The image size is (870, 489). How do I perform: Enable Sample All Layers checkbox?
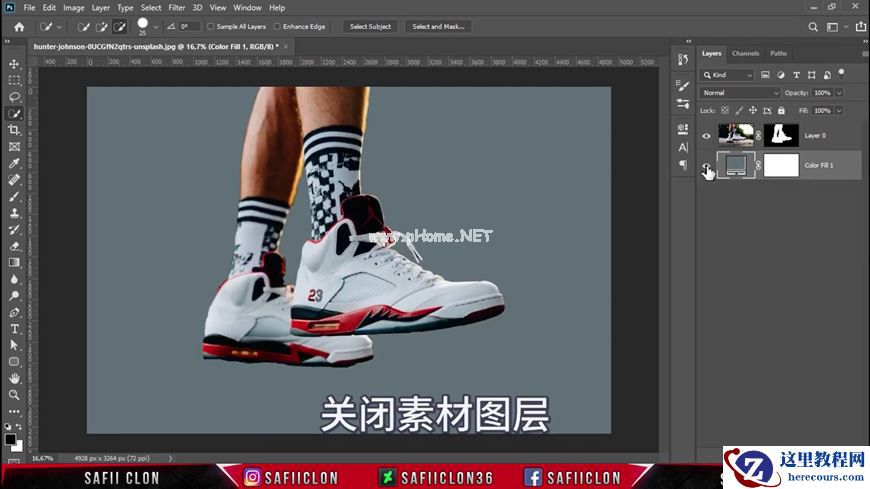click(210, 27)
